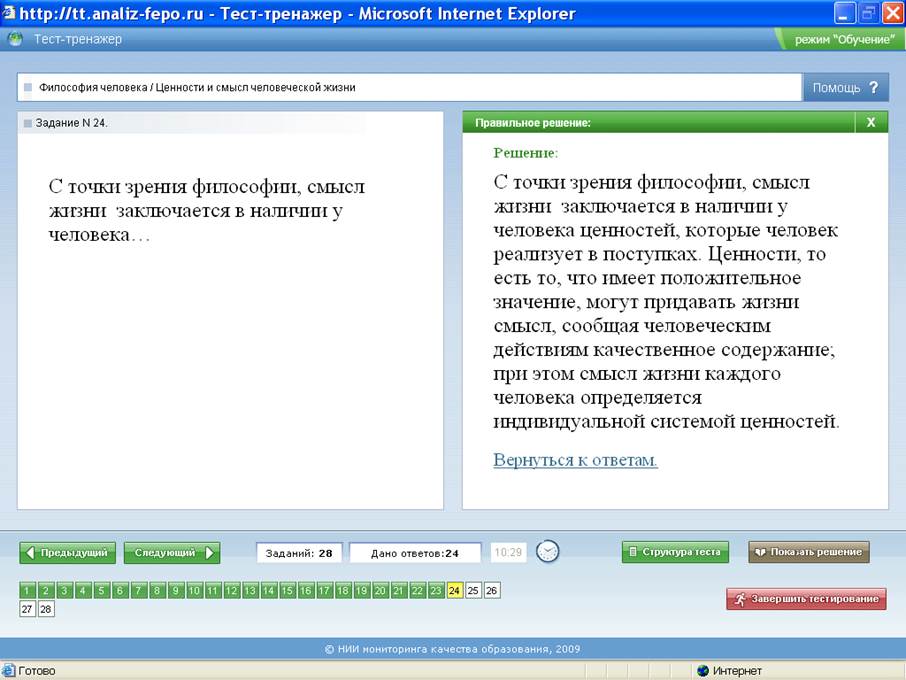Image resolution: width=906 pixels, height=680 pixels.
Task: Jump to question 15
Action: pyautogui.click(x=287, y=590)
